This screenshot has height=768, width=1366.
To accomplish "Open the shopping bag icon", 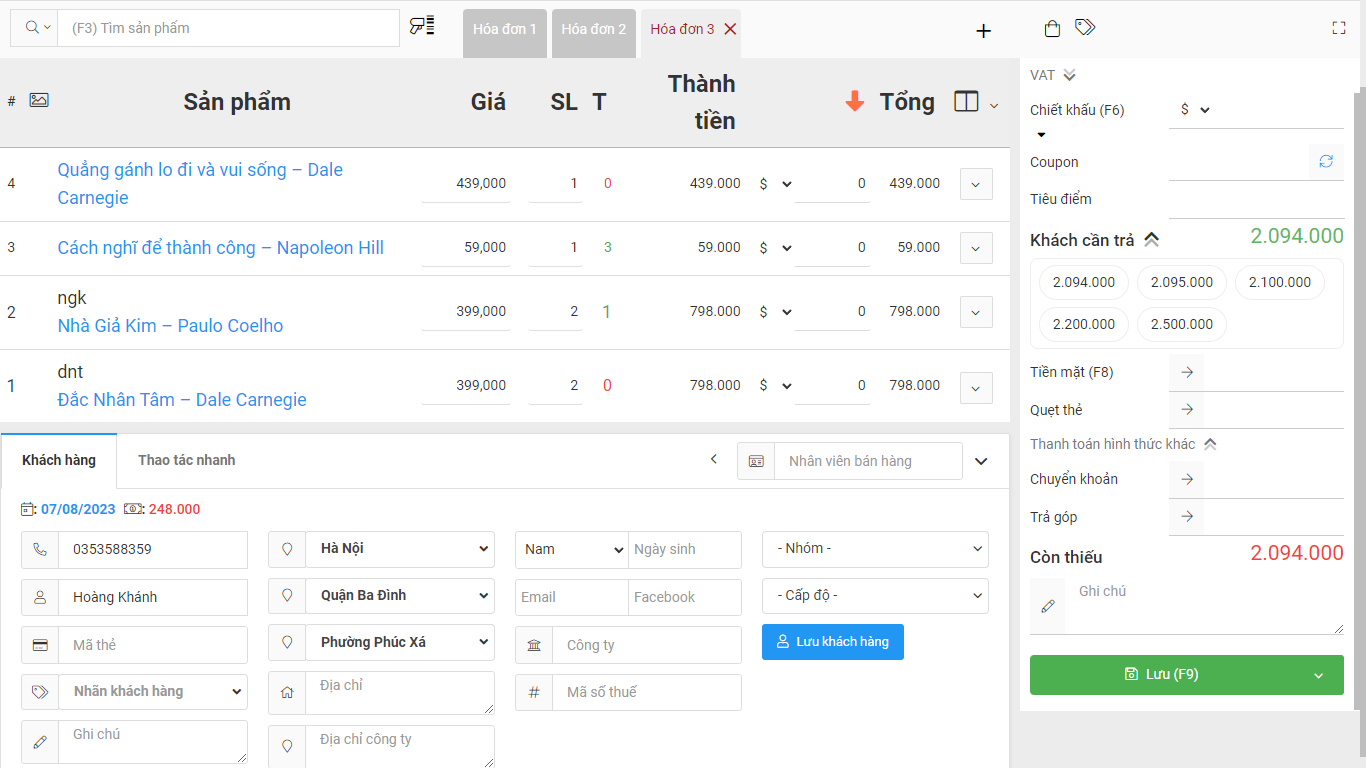I will click(x=1052, y=29).
